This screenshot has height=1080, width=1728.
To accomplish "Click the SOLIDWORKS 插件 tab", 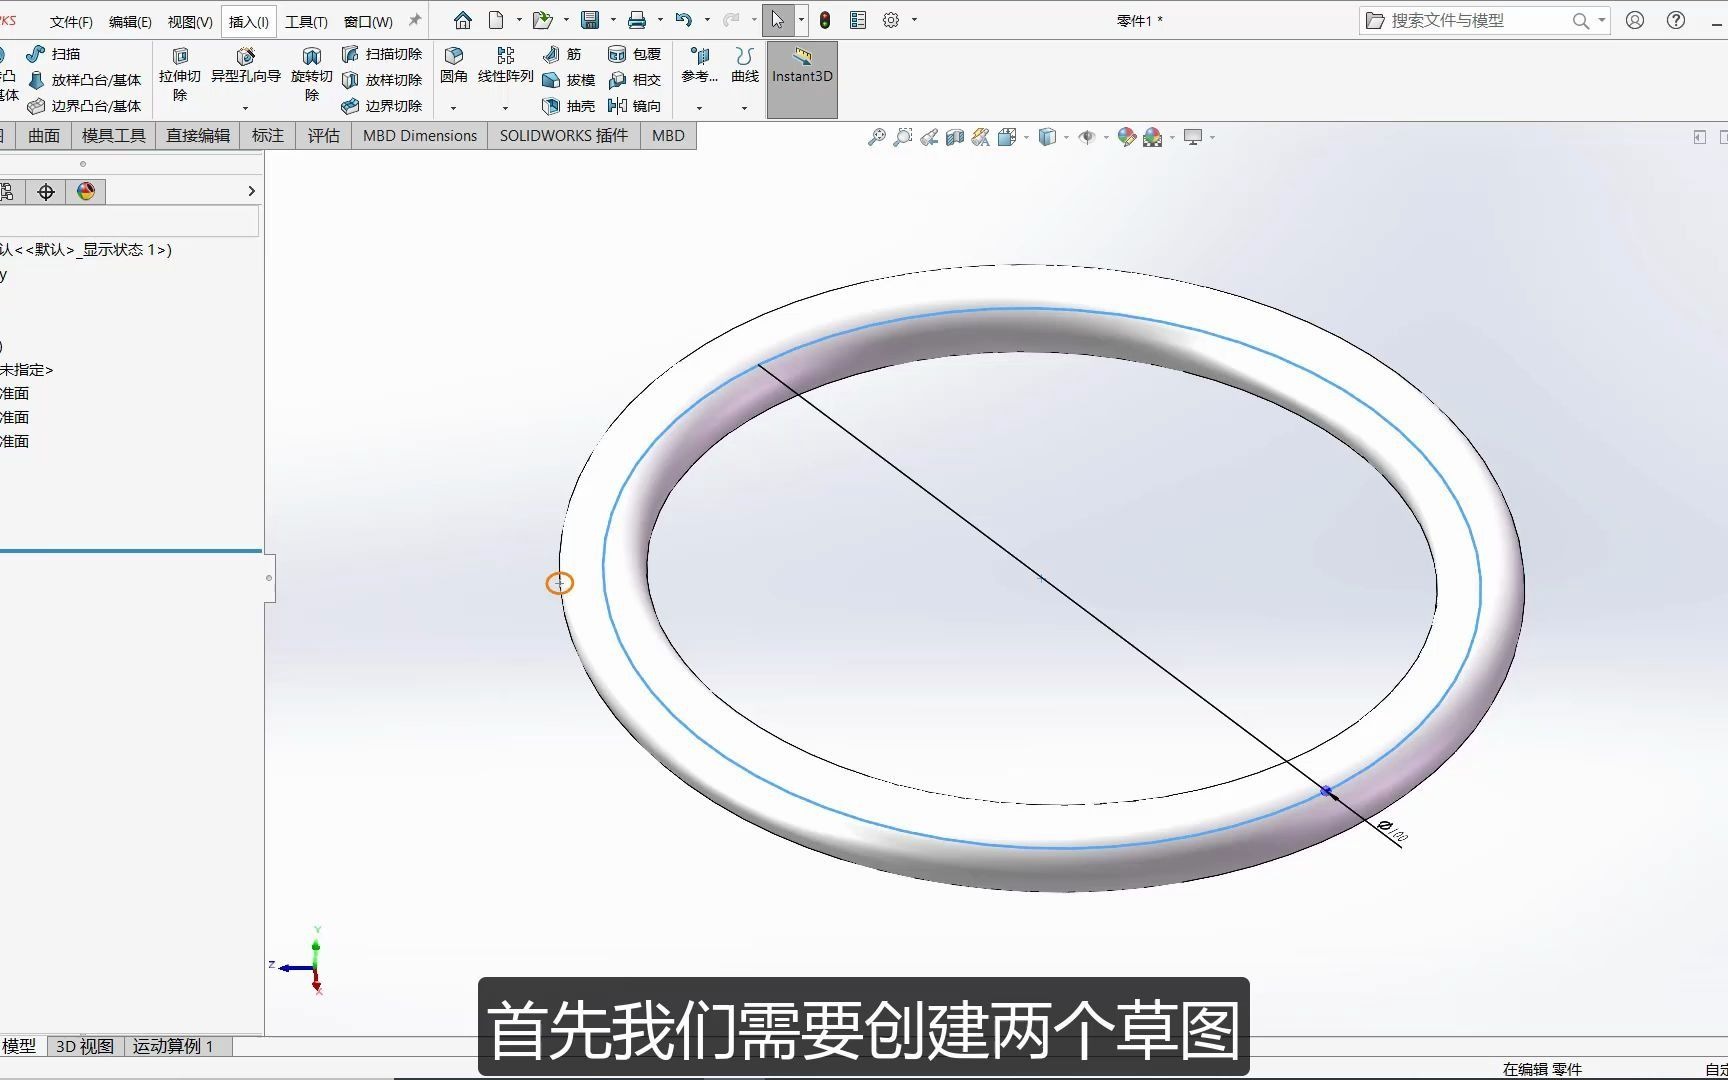I will 563,135.
